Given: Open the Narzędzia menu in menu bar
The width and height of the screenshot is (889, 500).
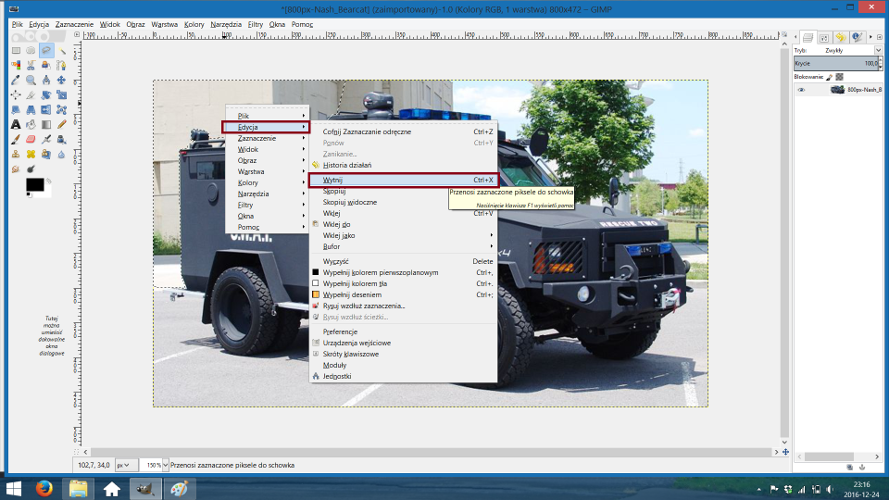Looking at the screenshot, I should pyautogui.click(x=226, y=24).
